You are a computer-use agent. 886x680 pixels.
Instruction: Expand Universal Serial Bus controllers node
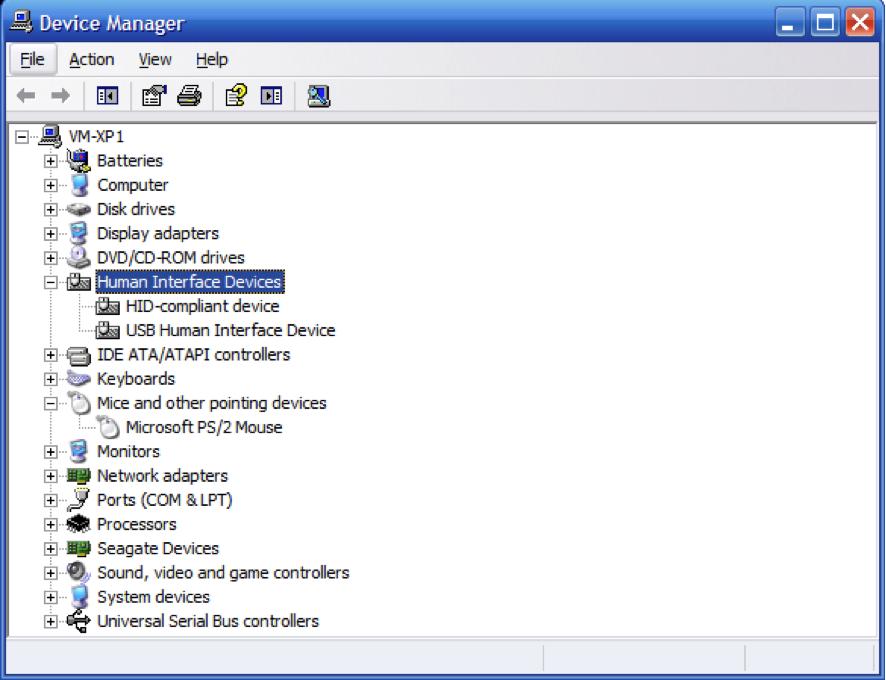coord(50,622)
